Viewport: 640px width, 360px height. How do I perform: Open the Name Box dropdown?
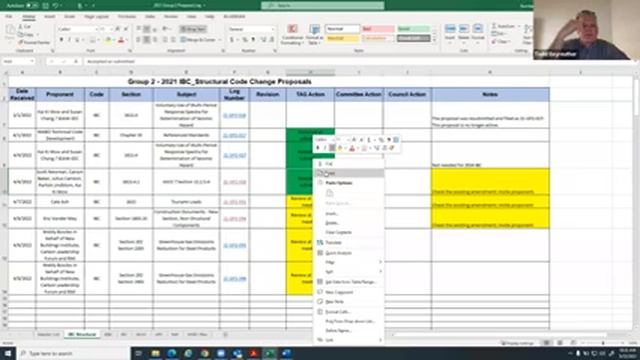click(31, 61)
